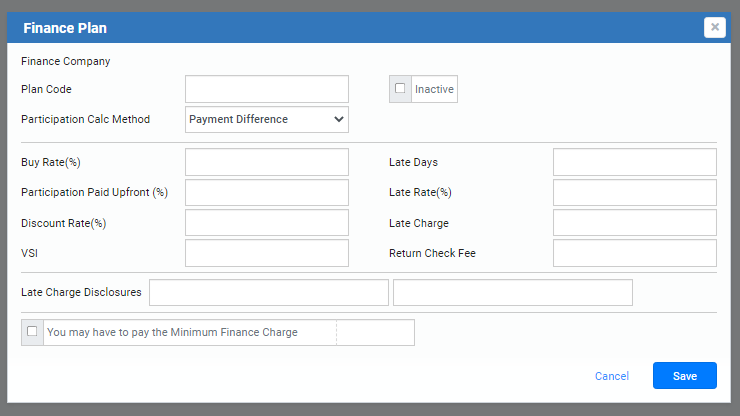Close the Finance Plan dialog with X
The height and width of the screenshot is (416, 740).
715,27
